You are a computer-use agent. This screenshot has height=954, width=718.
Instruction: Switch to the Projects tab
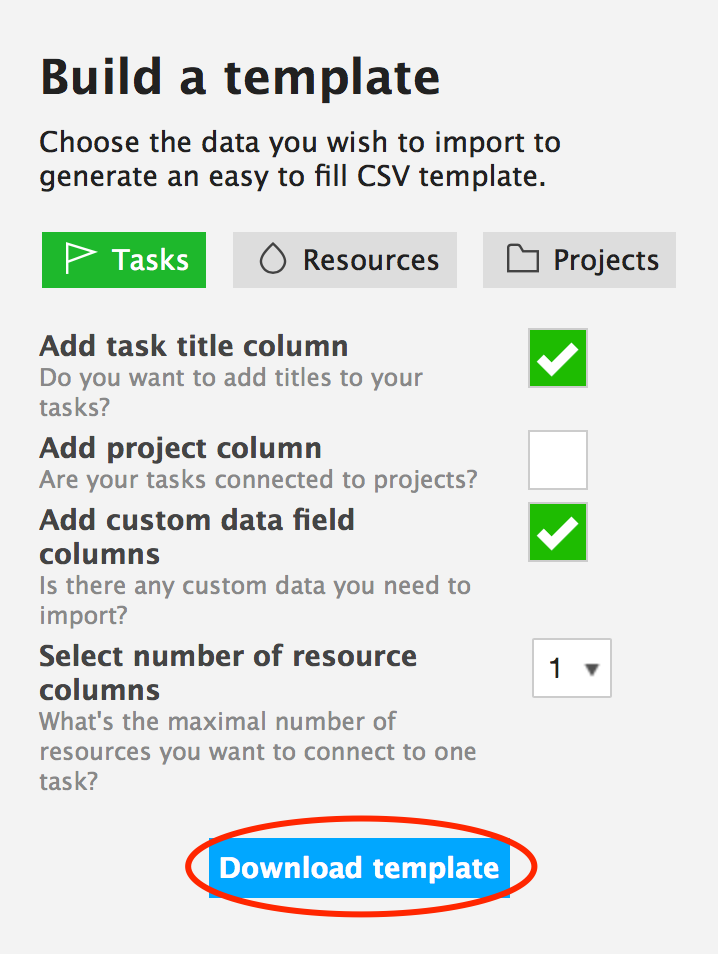579,260
